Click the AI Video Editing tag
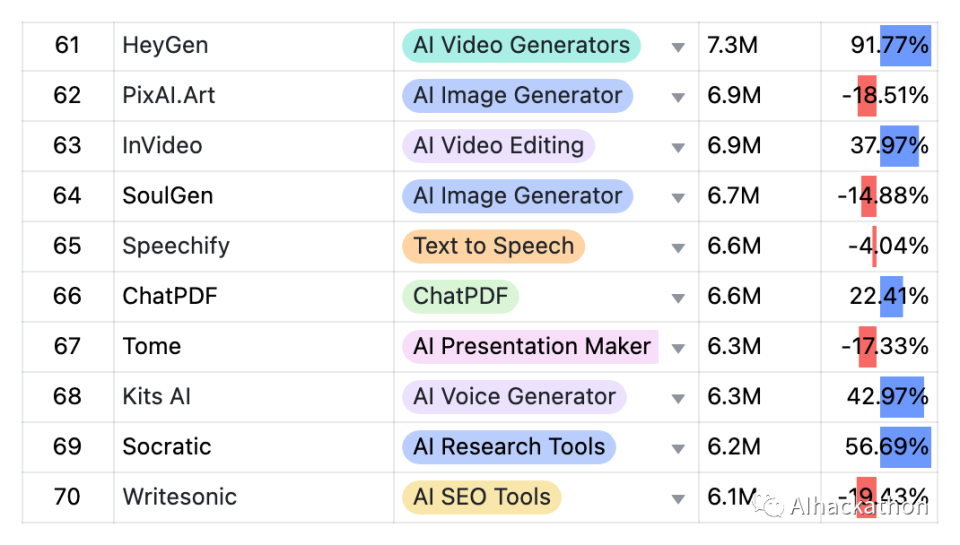Image resolution: width=960 pixels, height=545 pixels. pyautogui.click(x=498, y=146)
